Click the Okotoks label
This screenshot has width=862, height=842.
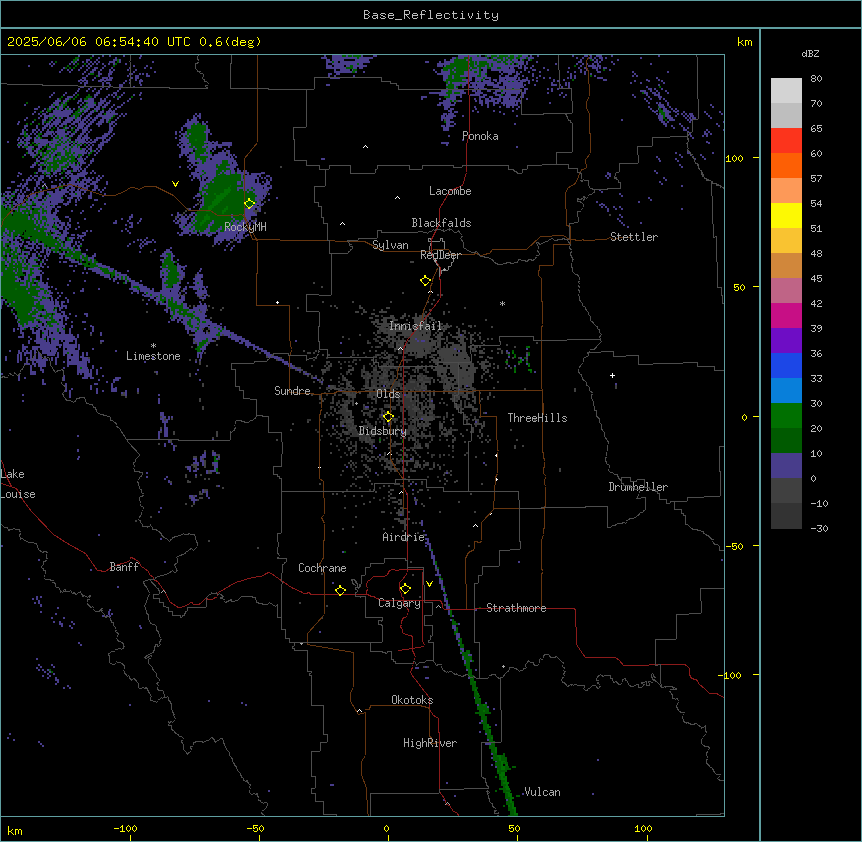click(412, 700)
